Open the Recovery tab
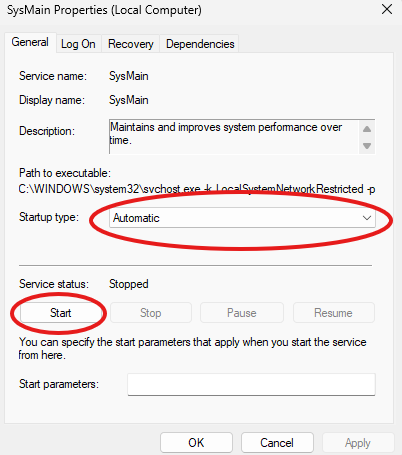The width and height of the screenshot is (402, 455). (131, 44)
